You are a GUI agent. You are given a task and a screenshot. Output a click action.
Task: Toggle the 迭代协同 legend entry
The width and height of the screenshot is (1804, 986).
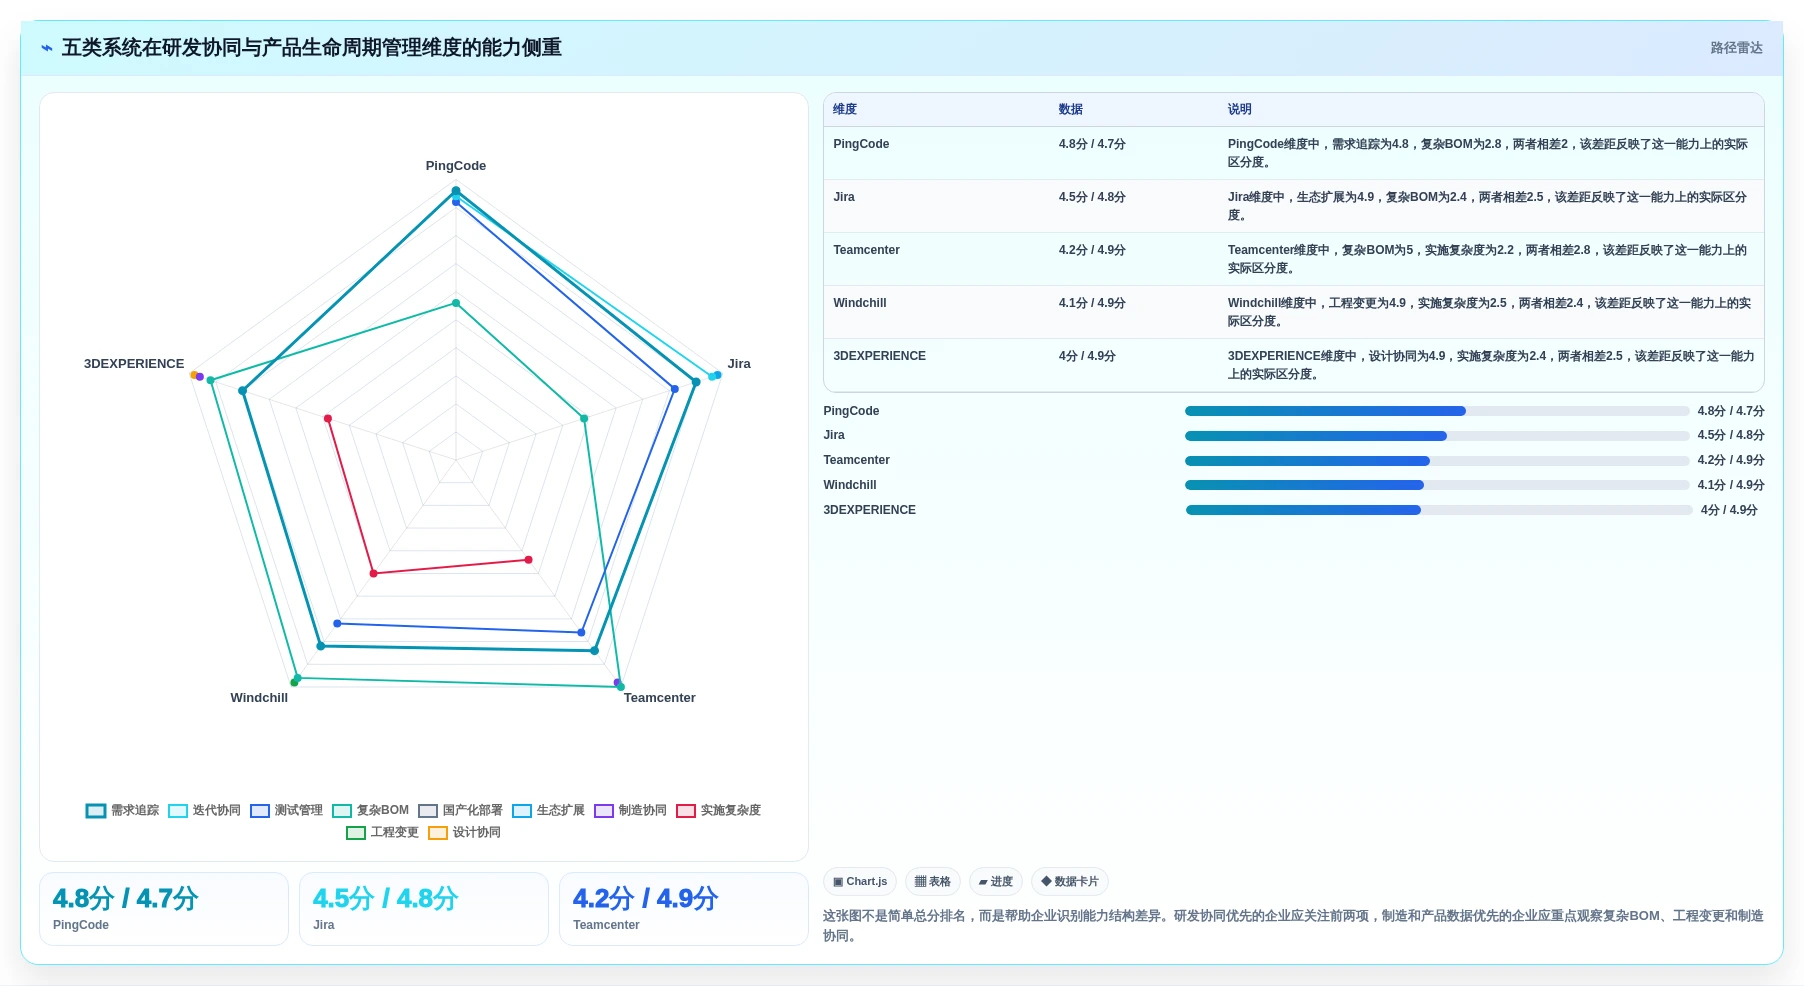tap(205, 811)
